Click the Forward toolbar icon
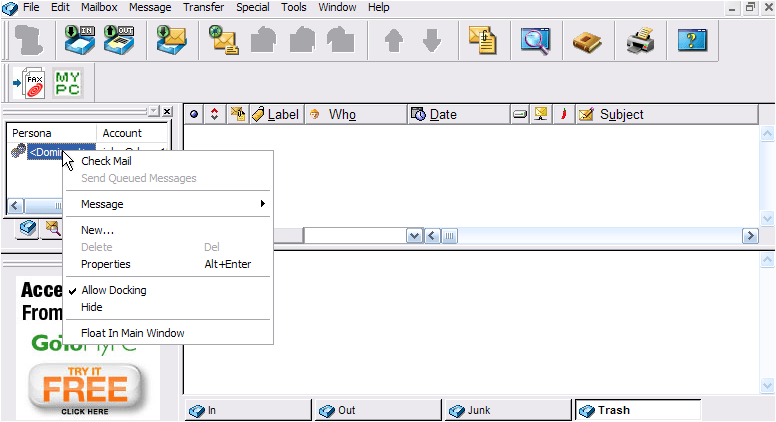Screen dimensions: 776x422 340,40
